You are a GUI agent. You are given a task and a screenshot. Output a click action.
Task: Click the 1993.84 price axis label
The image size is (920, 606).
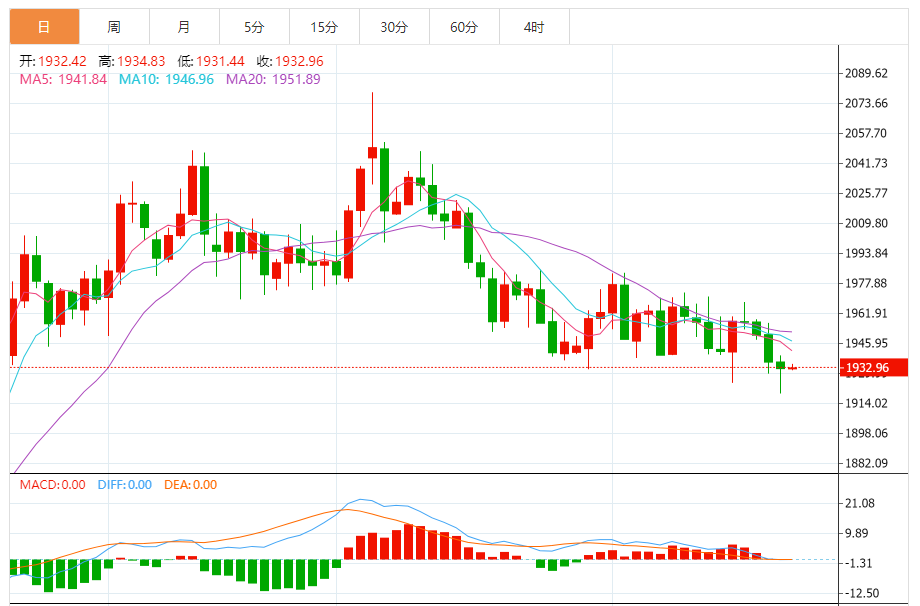point(866,253)
